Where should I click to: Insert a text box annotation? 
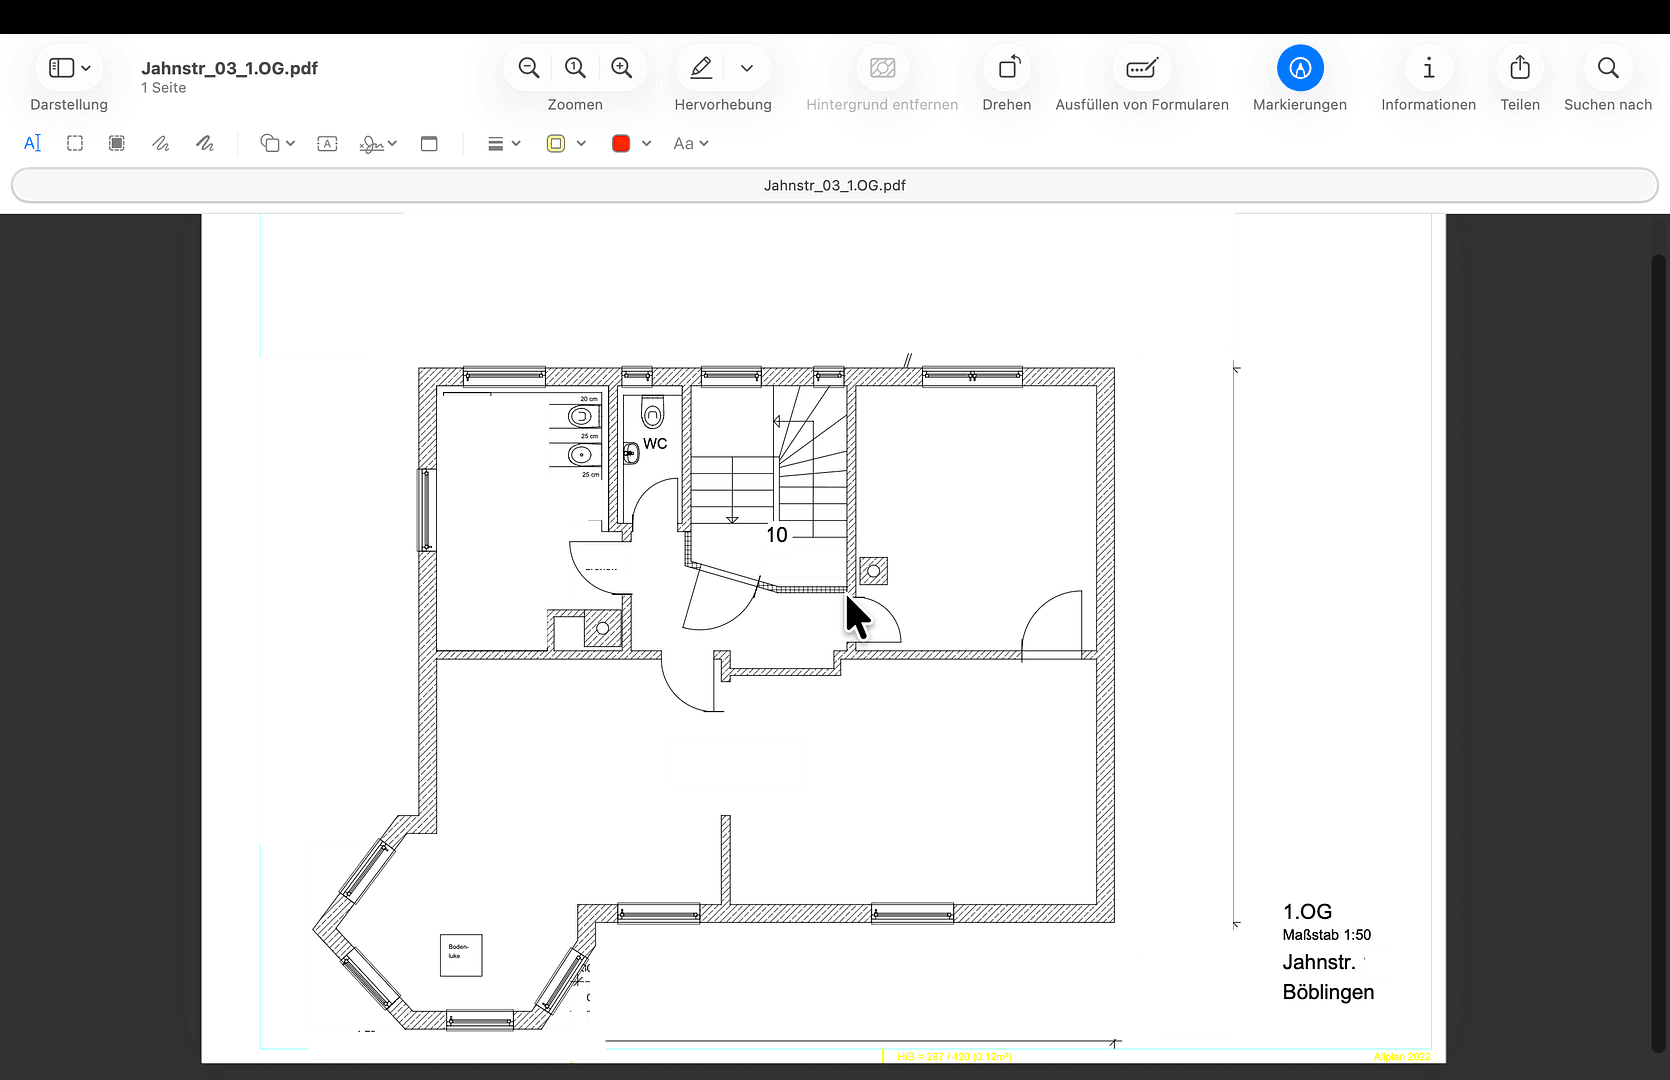coord(327,143)
